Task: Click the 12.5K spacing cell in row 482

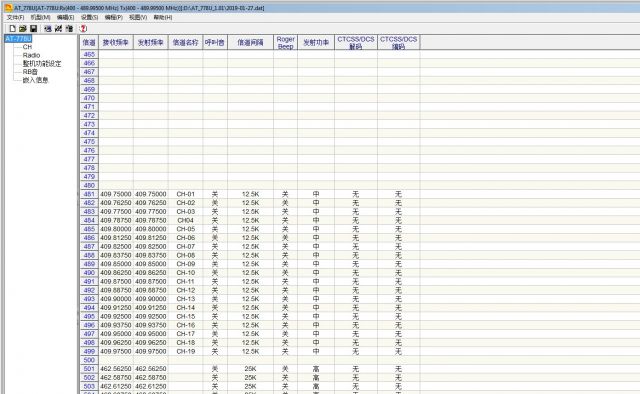Action: coord(250,203)
